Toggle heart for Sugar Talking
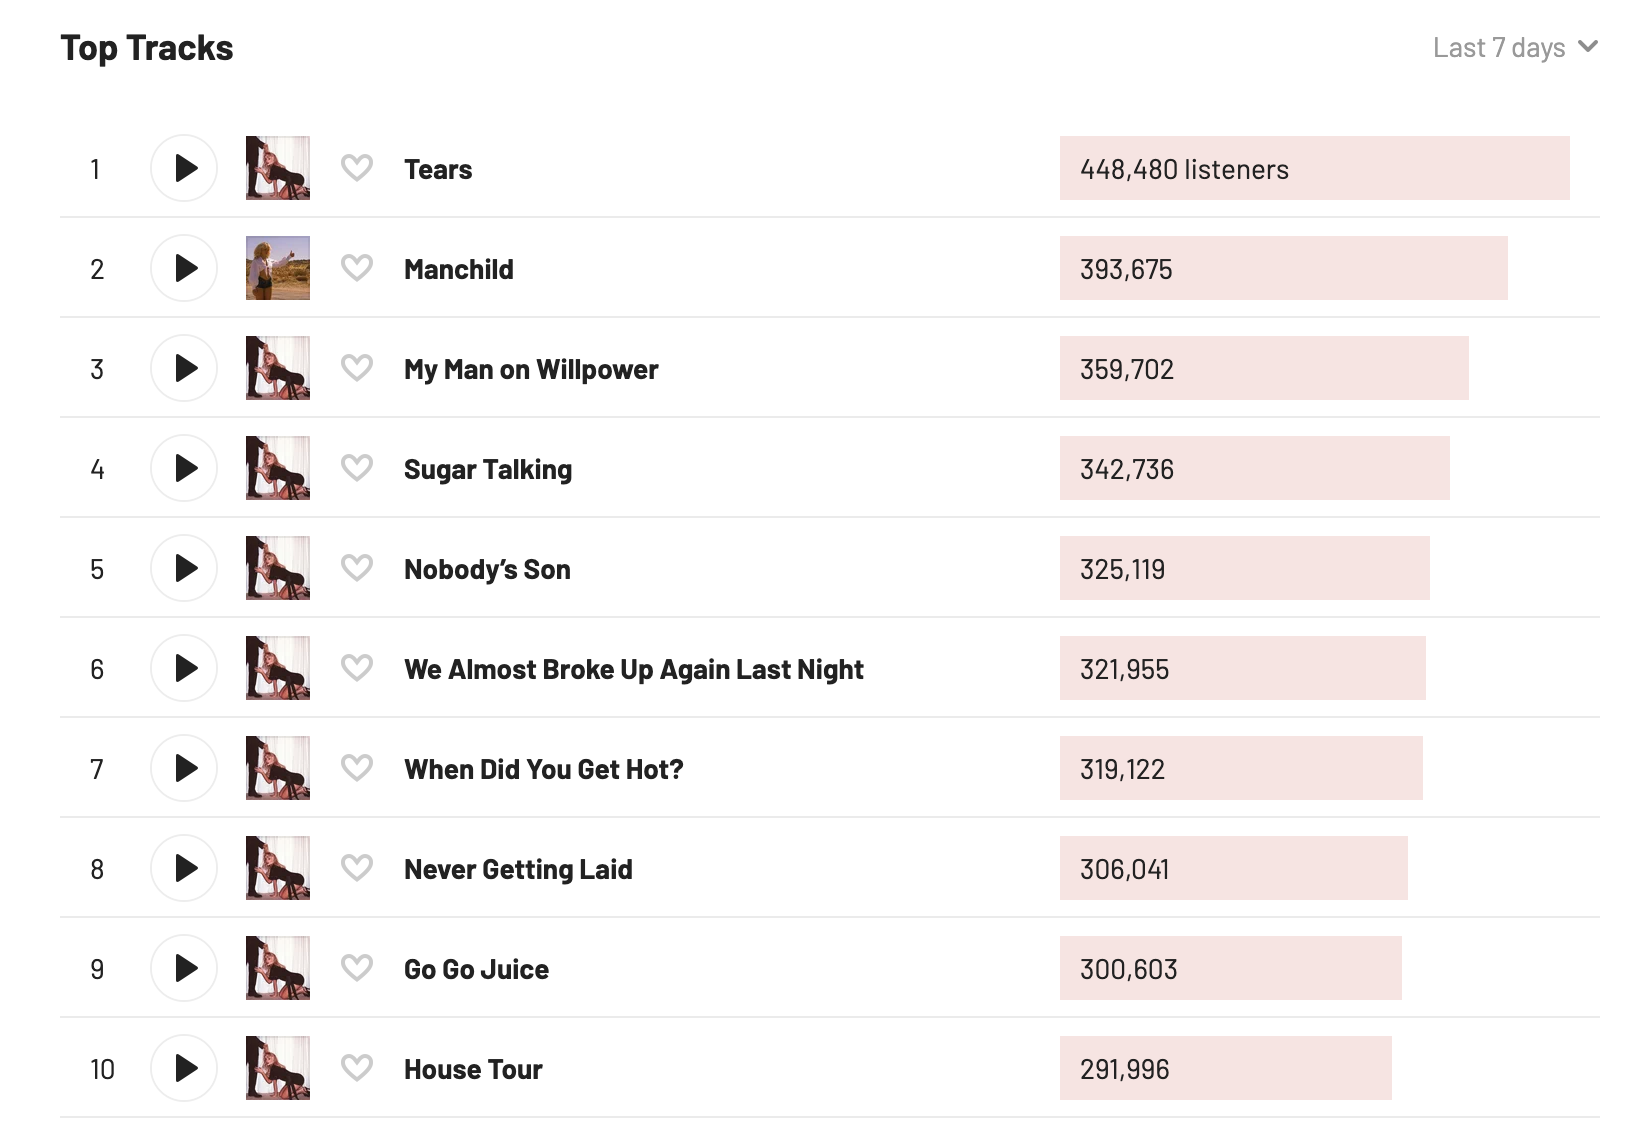 [357, 468]
